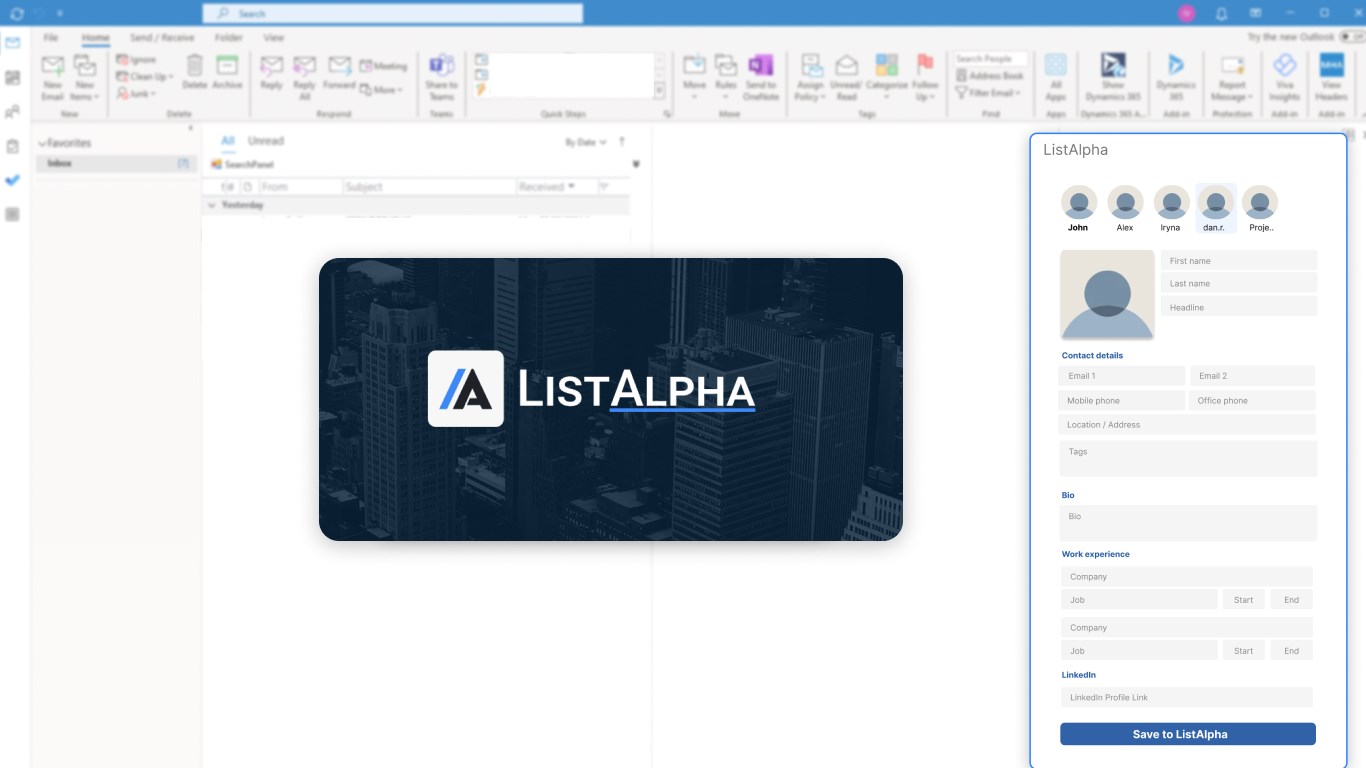The width and height of the screenshot is (1366, 768).
Task: Show All messages tab
Action: 228,141
